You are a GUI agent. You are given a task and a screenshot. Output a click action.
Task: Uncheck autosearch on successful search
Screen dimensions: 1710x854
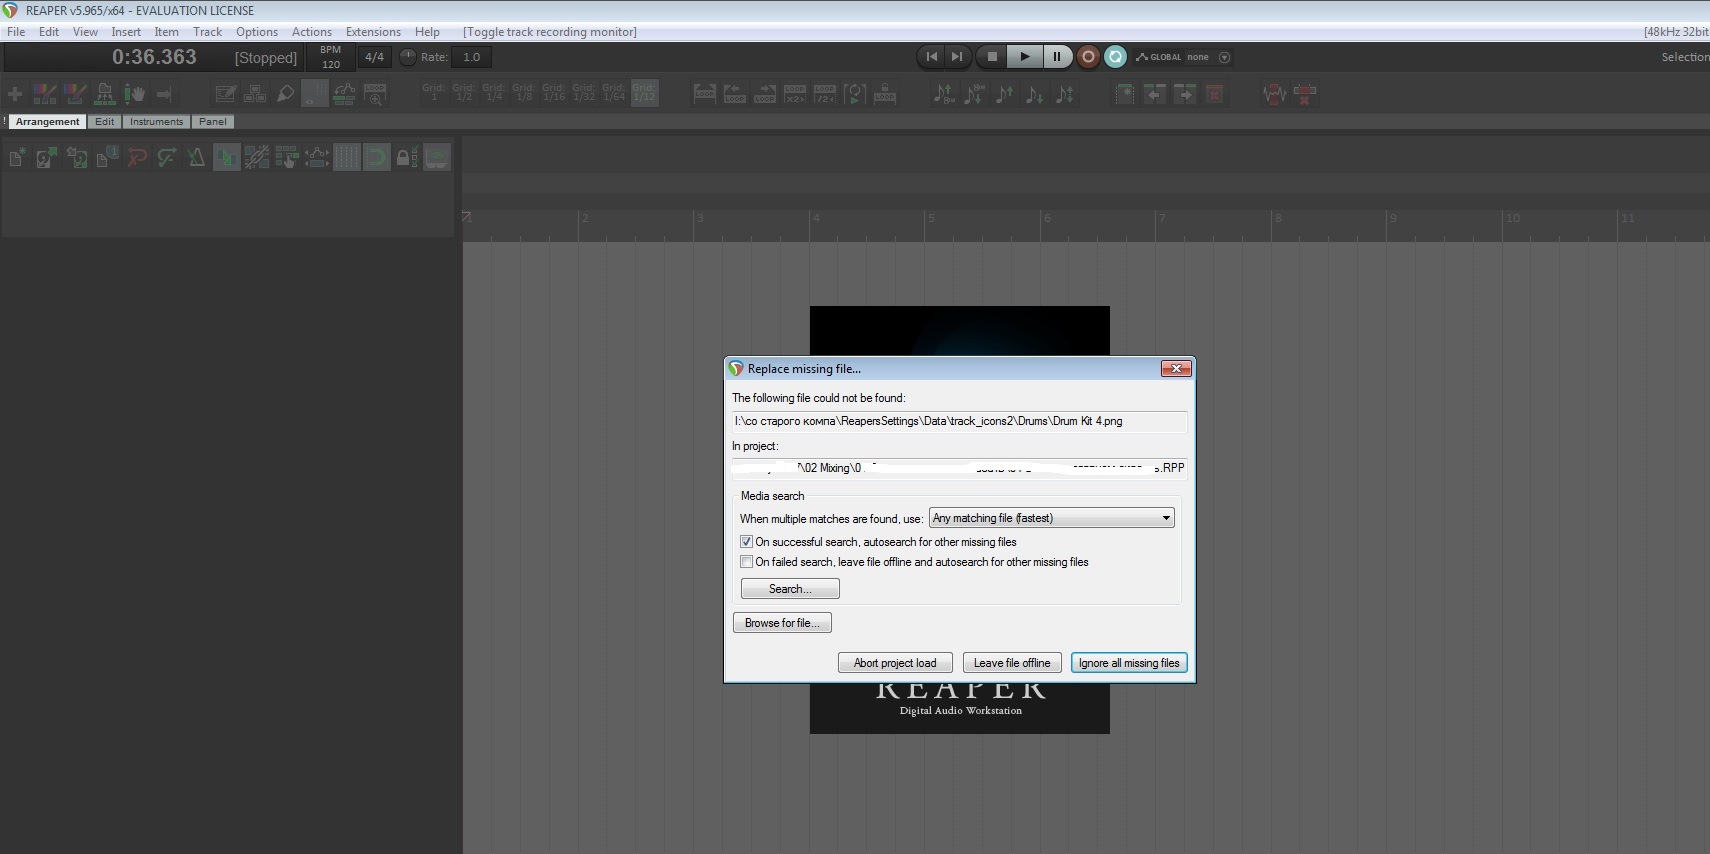click(746, 542)
